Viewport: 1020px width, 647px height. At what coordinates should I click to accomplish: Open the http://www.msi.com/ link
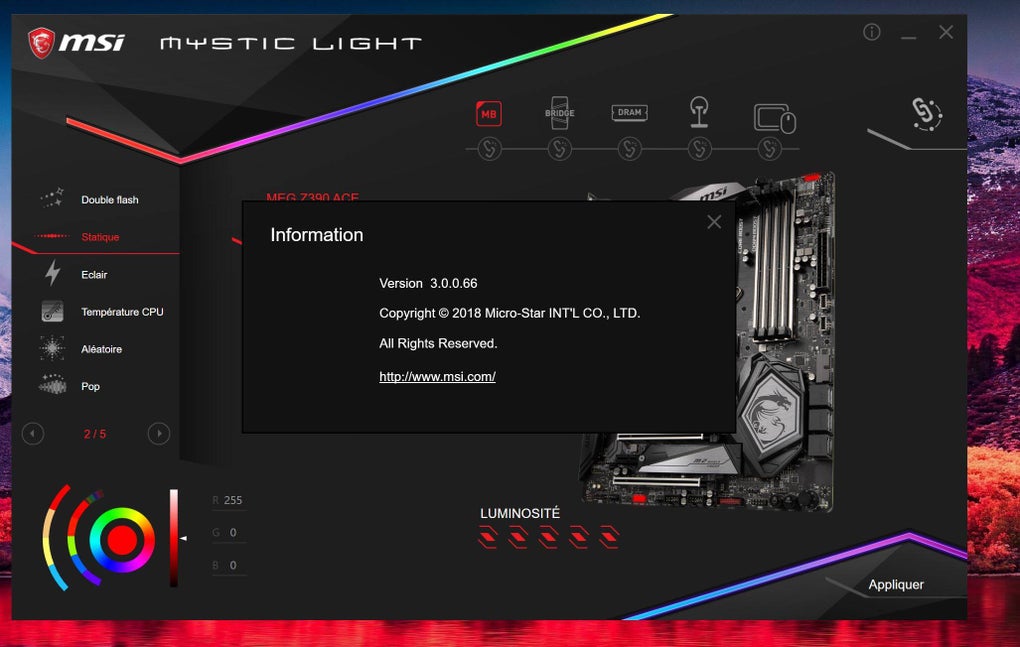tap(437, 376)
